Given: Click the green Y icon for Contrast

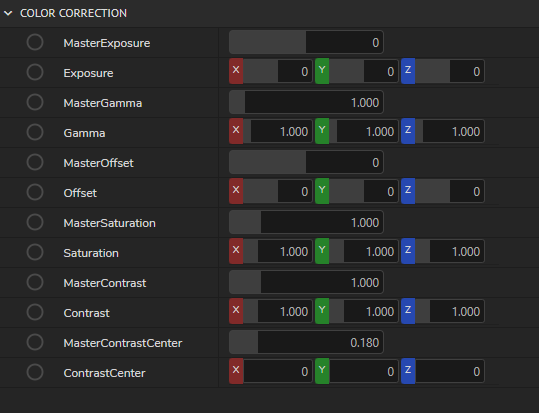Looking at the screenshot, I should (x=322, y=311).
